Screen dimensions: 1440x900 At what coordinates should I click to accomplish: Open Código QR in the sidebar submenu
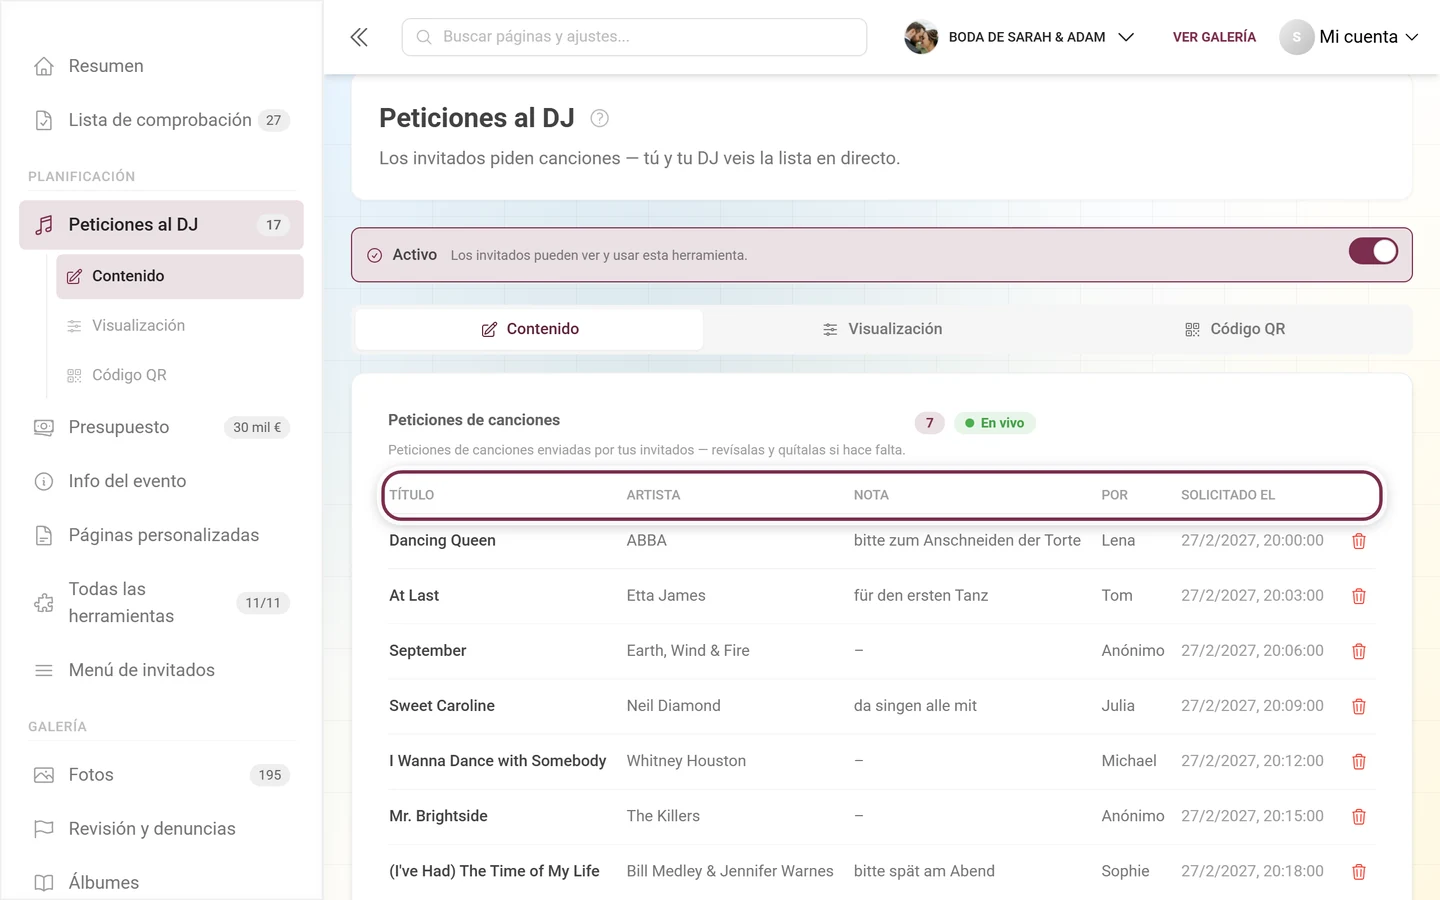(x=180, y=375)
